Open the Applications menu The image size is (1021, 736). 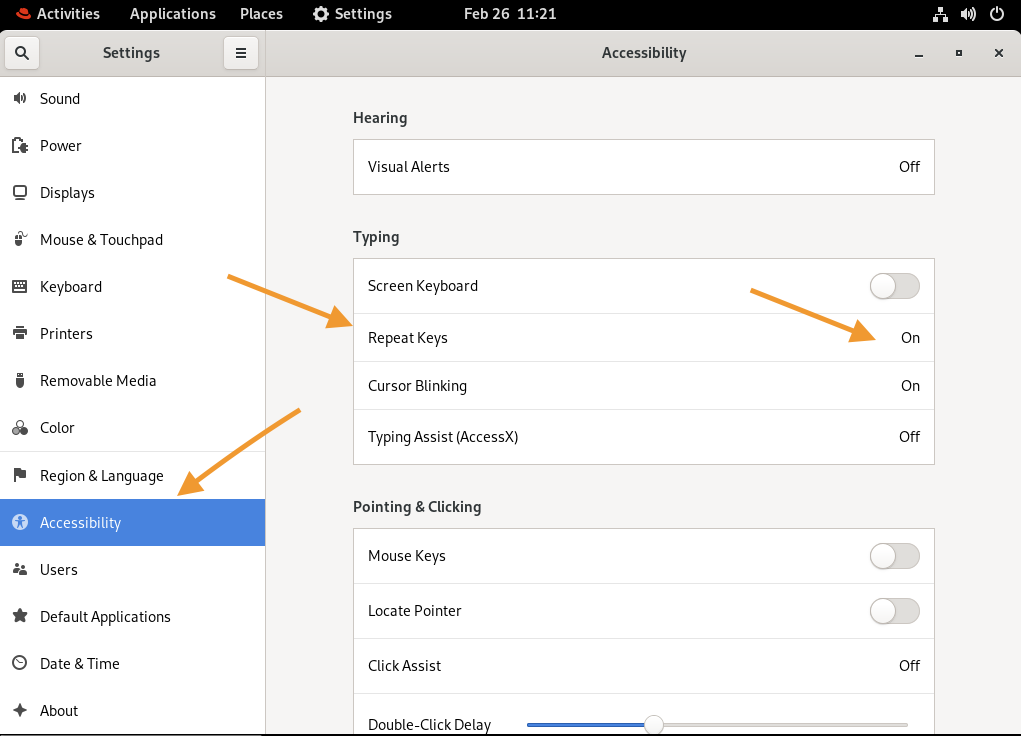172,14
